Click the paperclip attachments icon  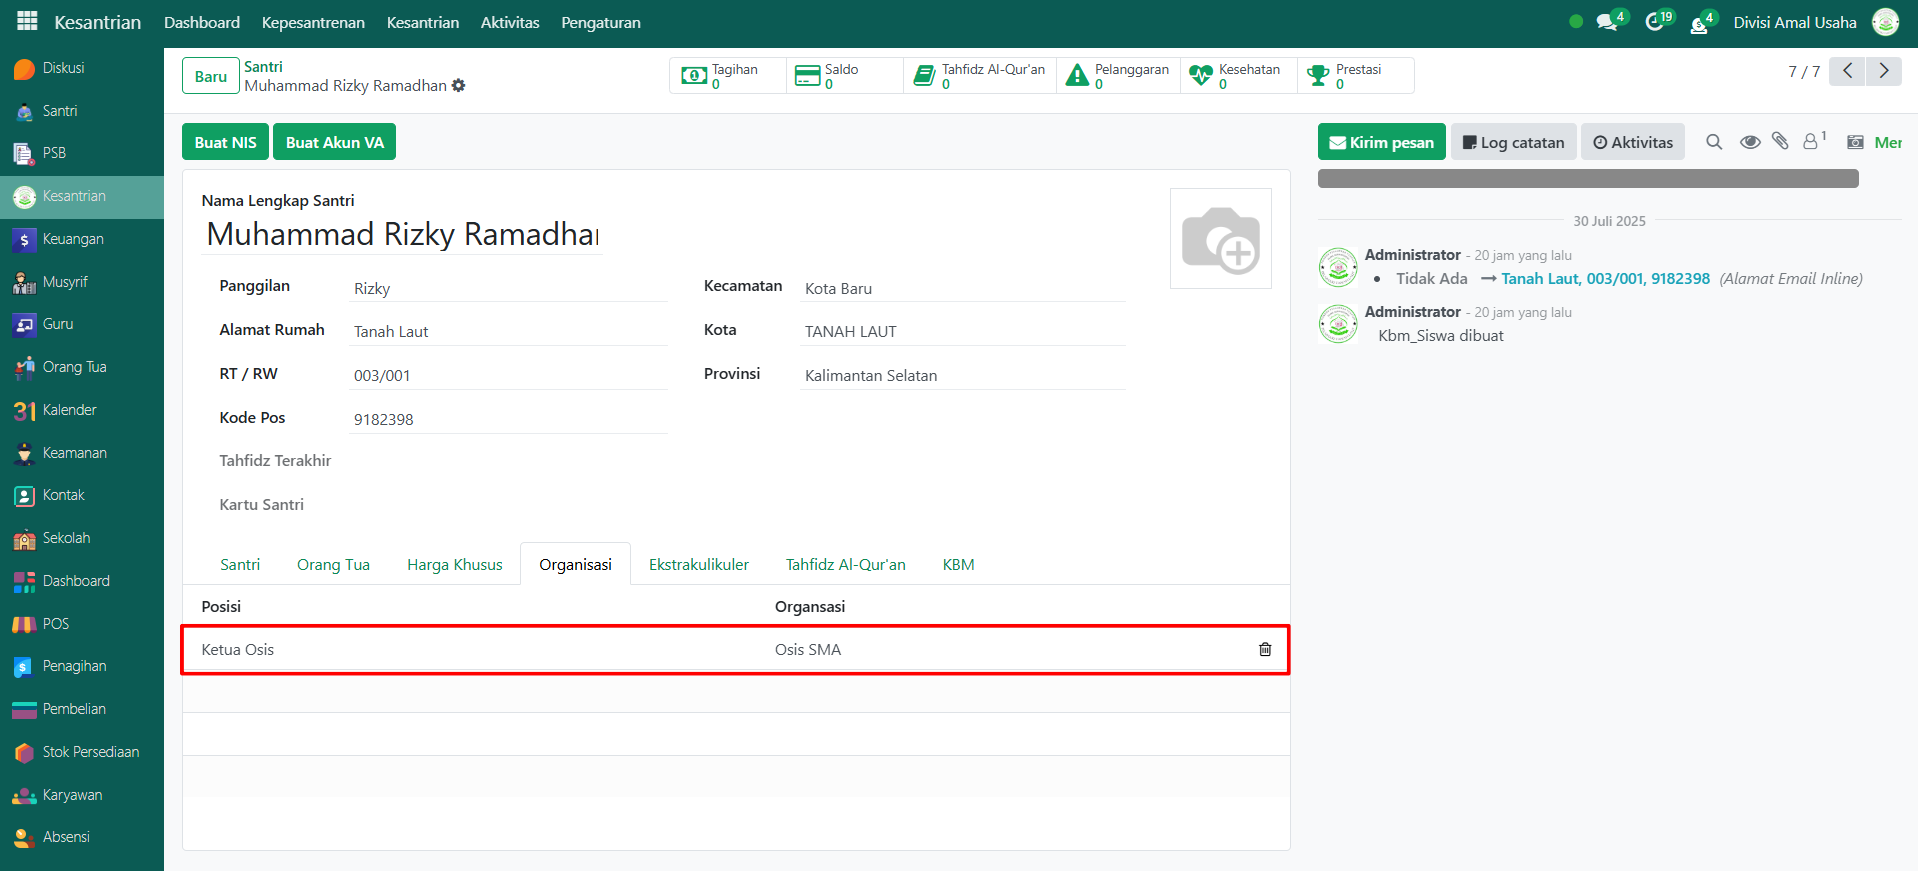(x=1780, y=142)
